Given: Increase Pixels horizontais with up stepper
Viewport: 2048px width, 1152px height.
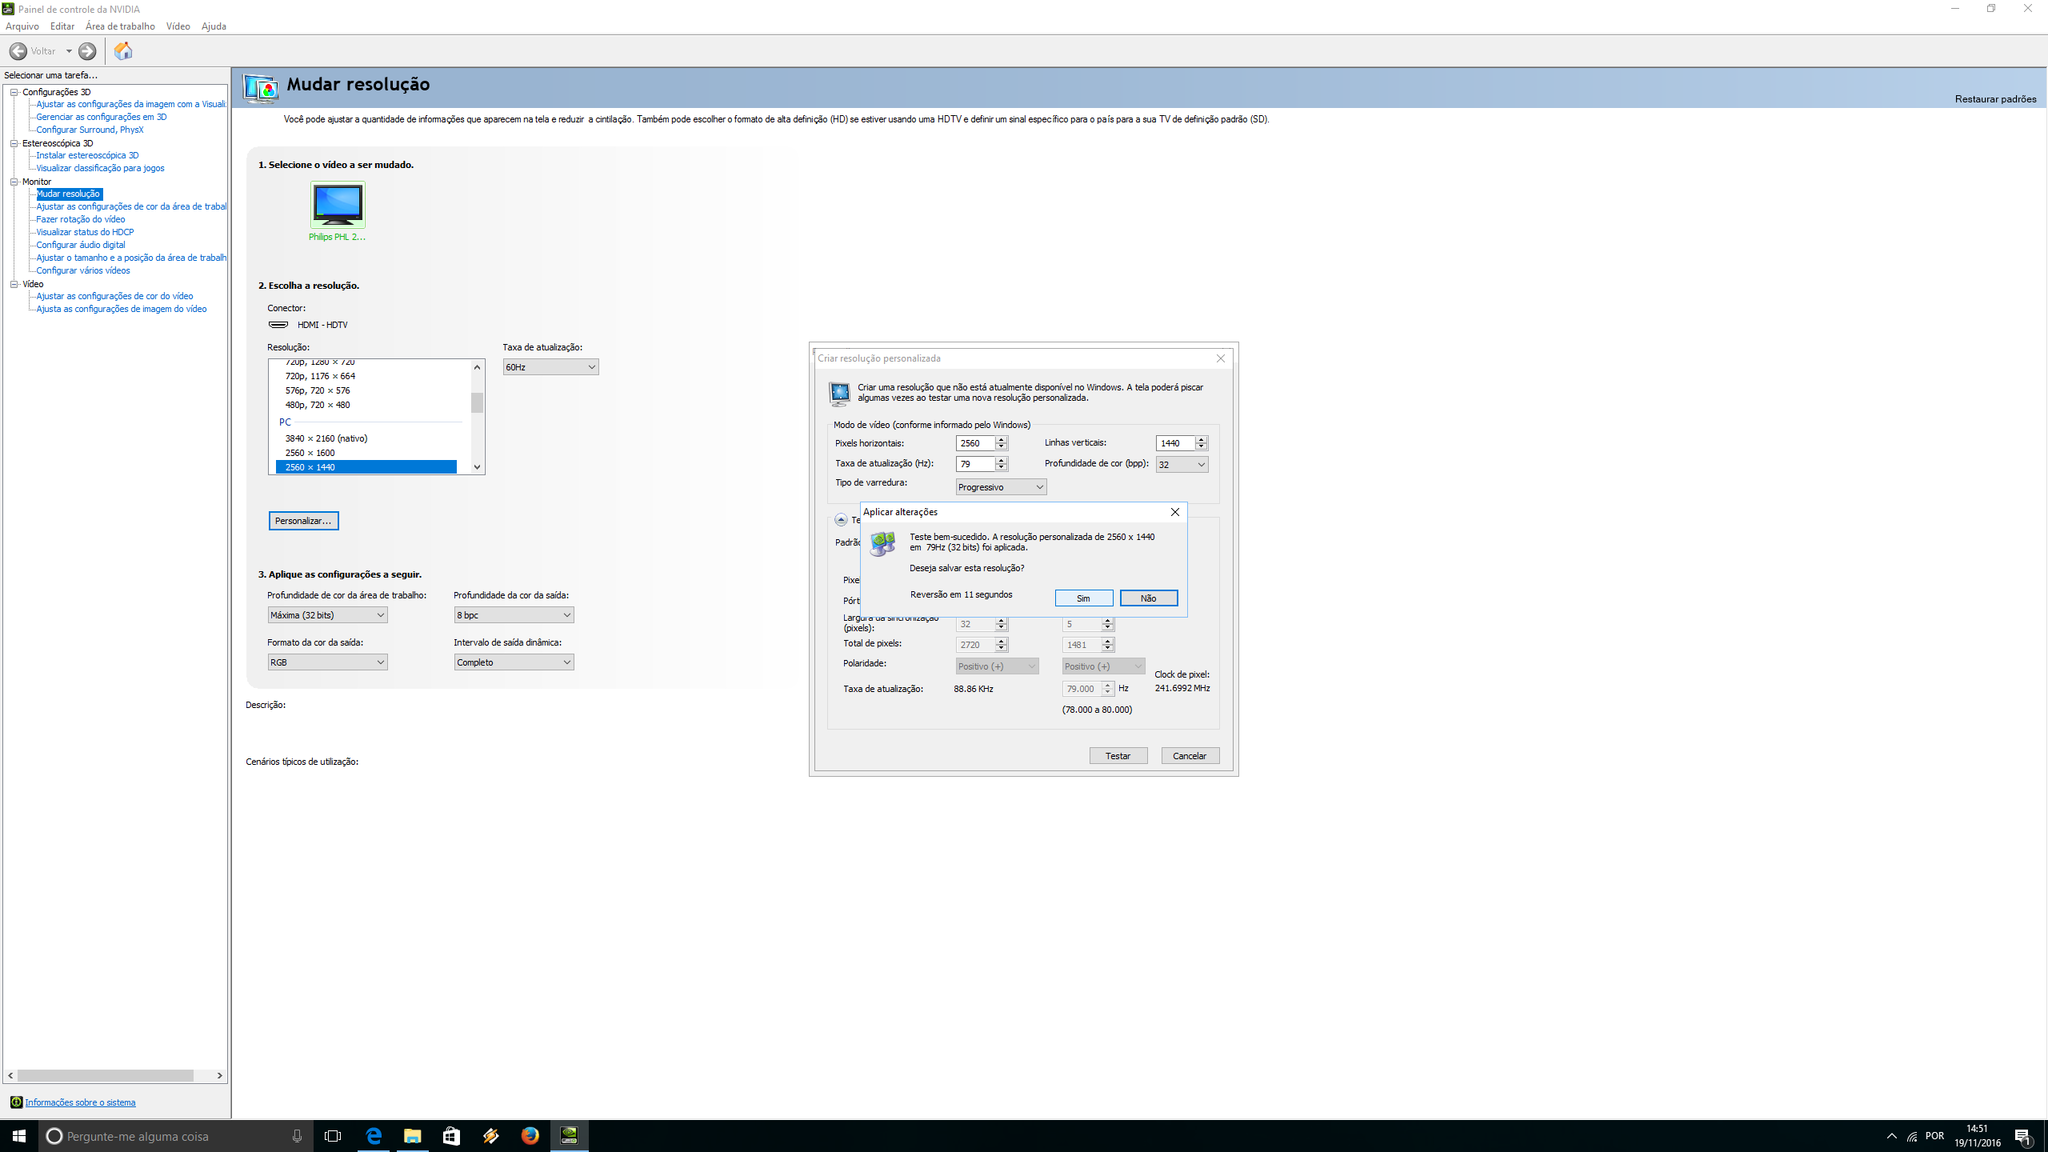Looking at the screenshot, I should [1001, 440].
